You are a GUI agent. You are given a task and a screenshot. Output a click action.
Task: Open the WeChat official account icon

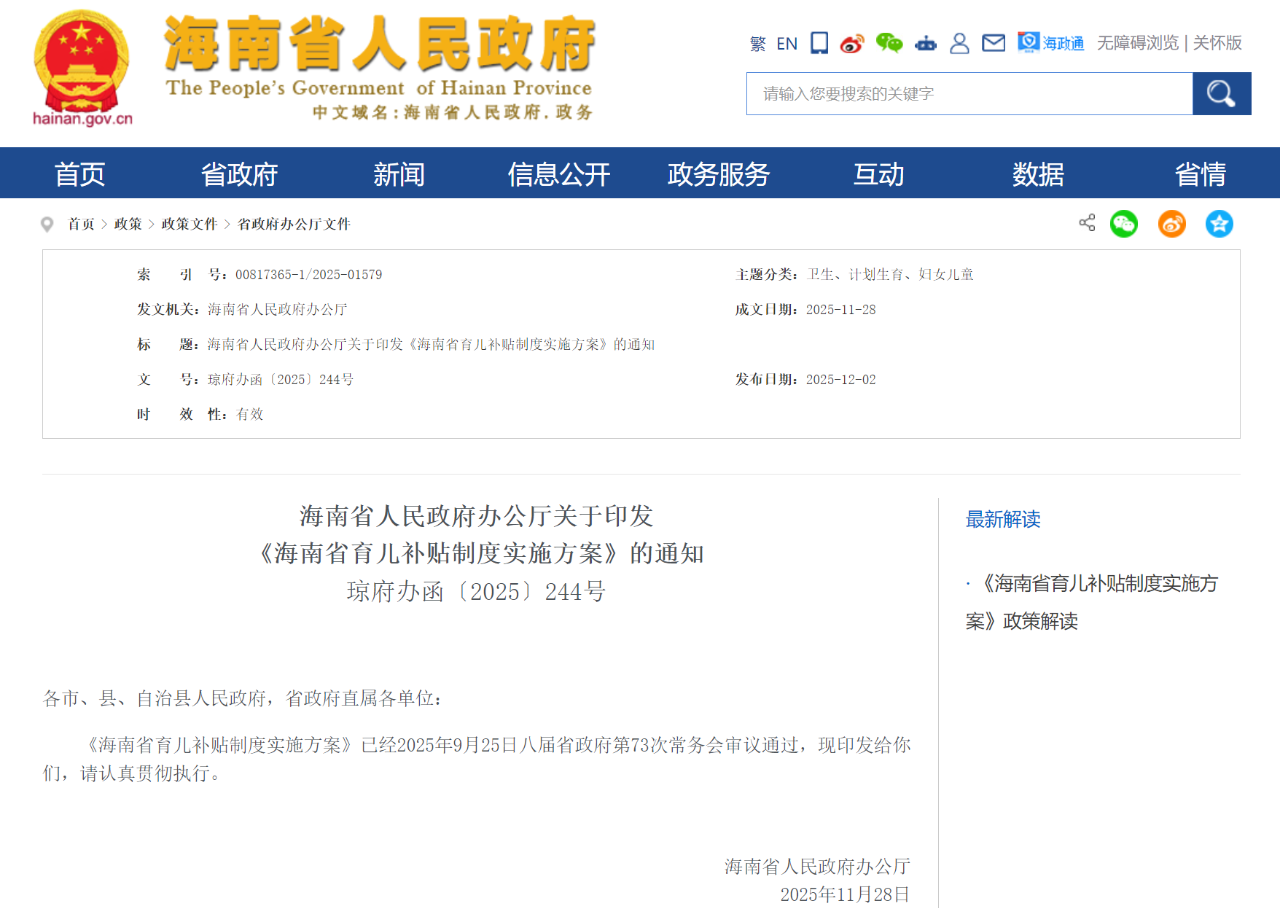tap(888, 43)
